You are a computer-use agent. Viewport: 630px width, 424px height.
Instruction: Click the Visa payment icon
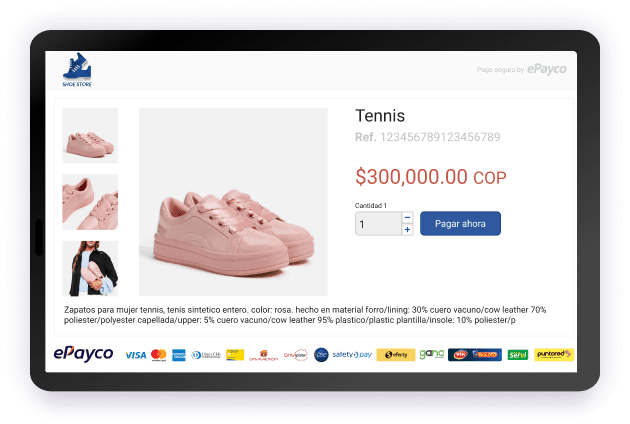pyautogui.click(x=136, y=355)
